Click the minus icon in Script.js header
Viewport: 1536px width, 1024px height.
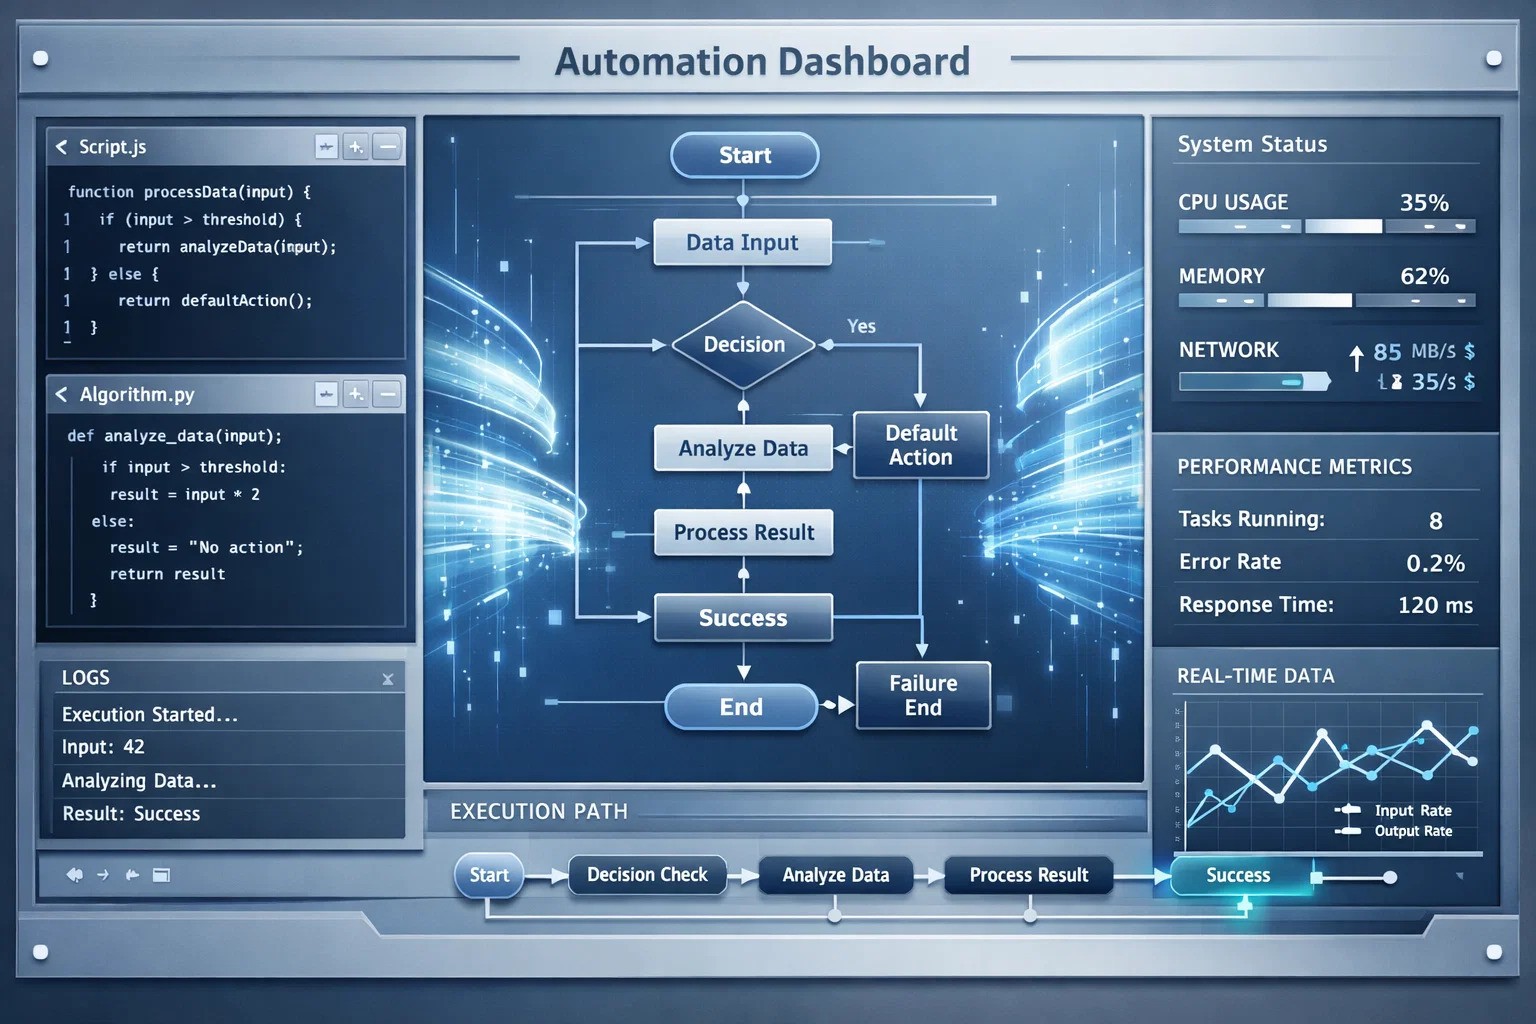pyautogui.click(x=387, y=147)
